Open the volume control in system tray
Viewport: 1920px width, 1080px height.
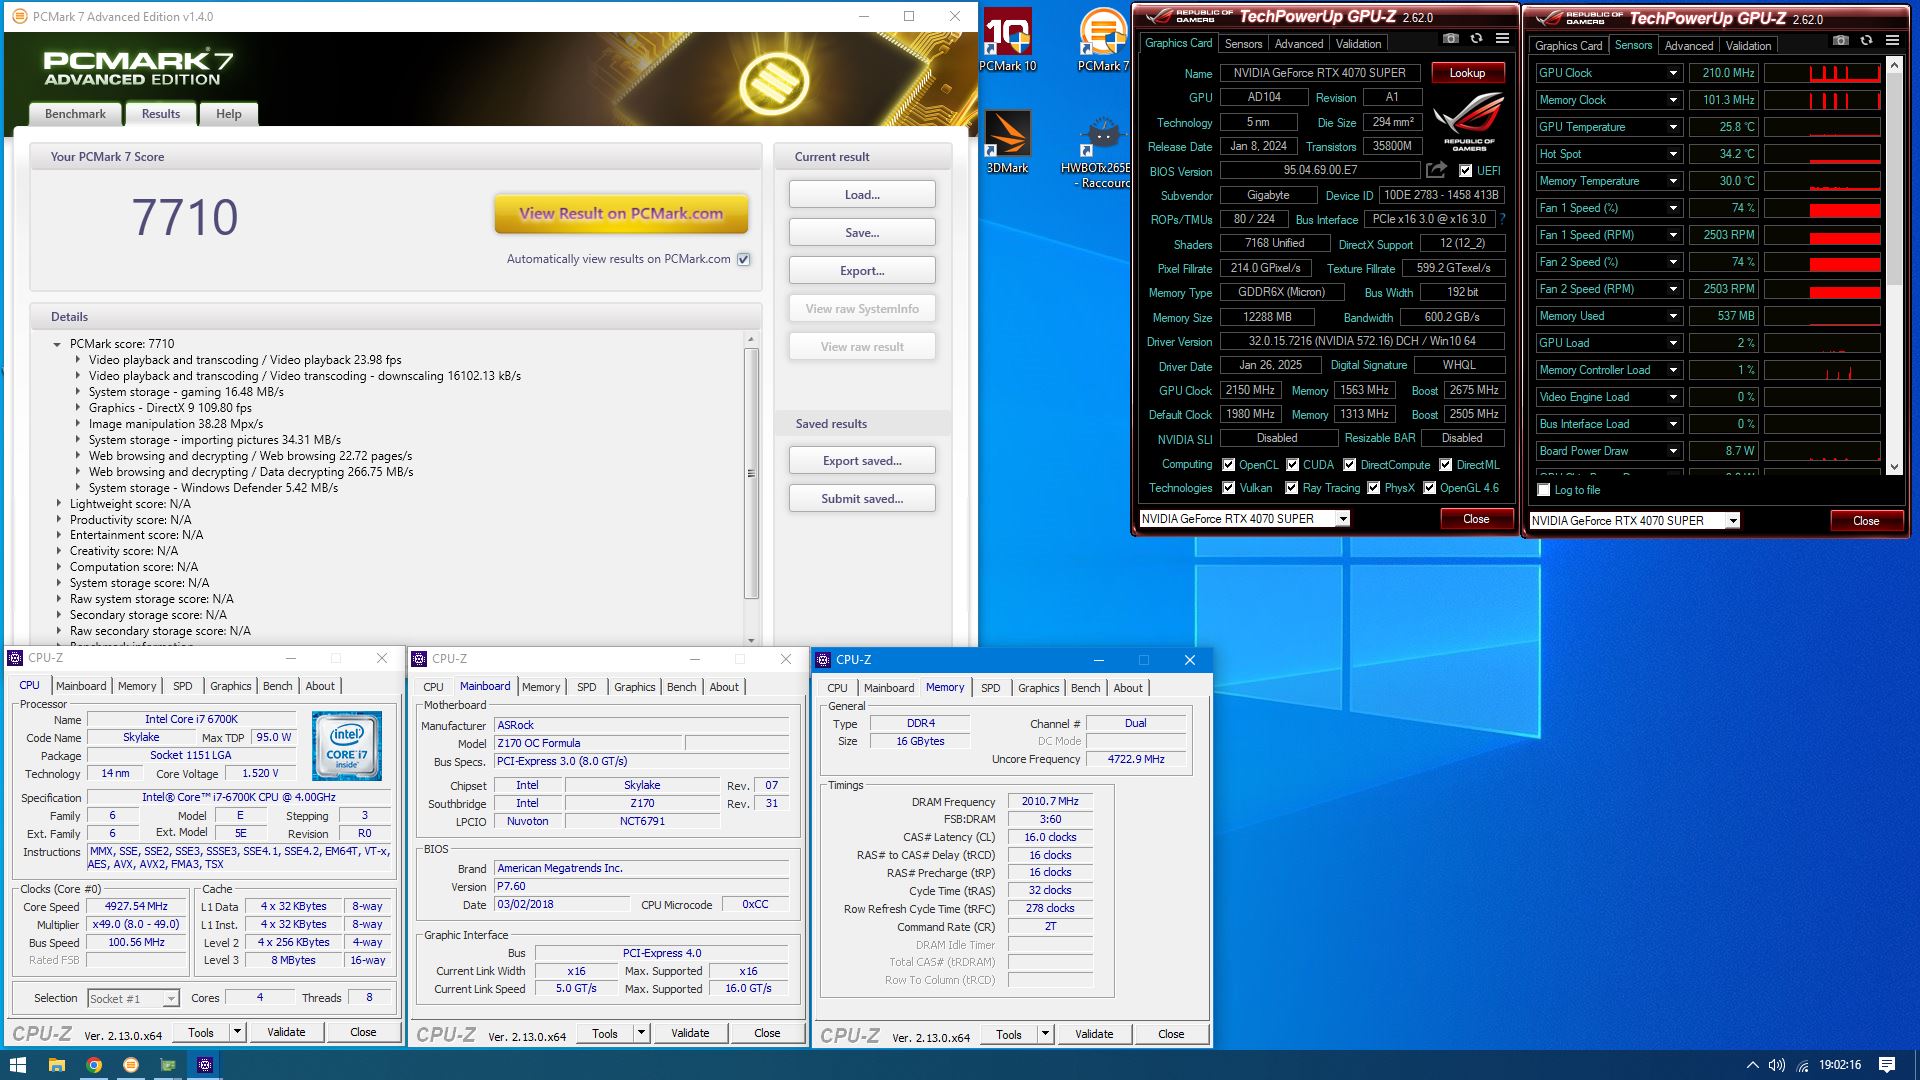coord(1777,1065)
